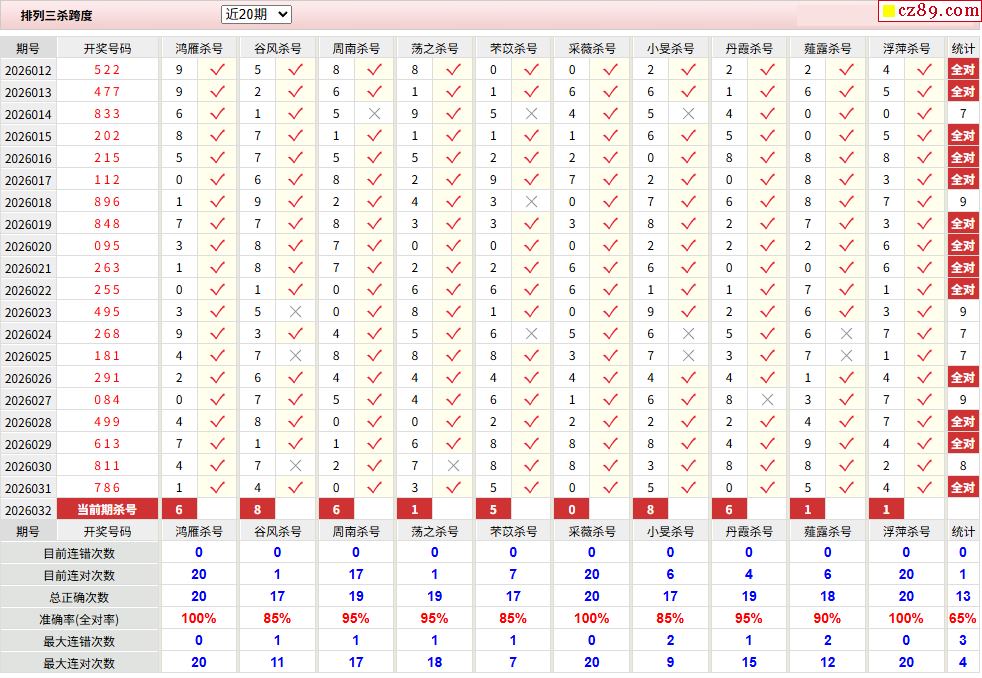This screenshot has width=982, height=678.
Task: Click 丹霞 total correct value 19
Action: 749,597
